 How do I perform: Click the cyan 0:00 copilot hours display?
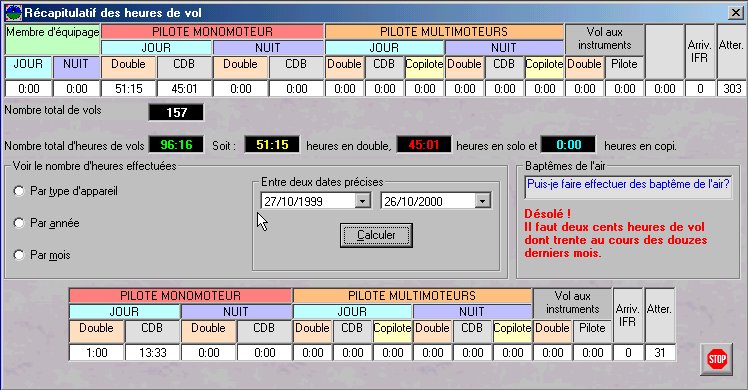coord(568,144)
